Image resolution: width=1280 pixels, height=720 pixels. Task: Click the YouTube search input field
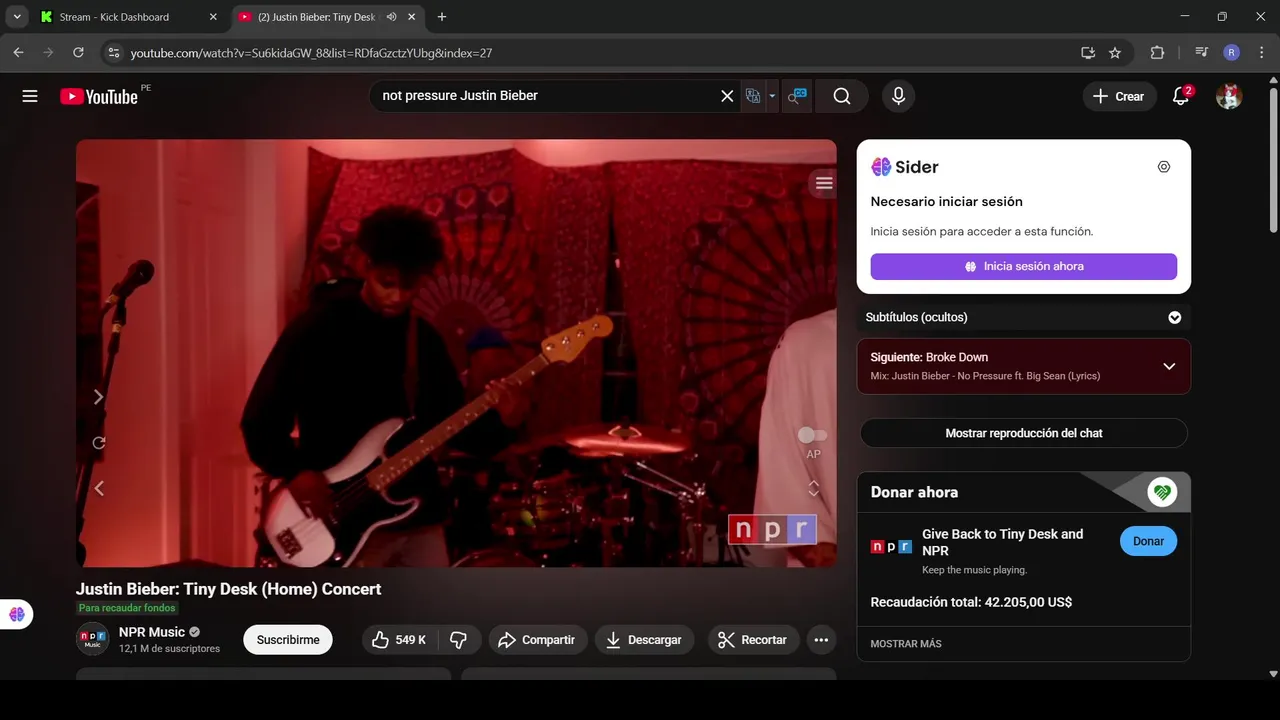pyautogui.click(x=545, y=96)
